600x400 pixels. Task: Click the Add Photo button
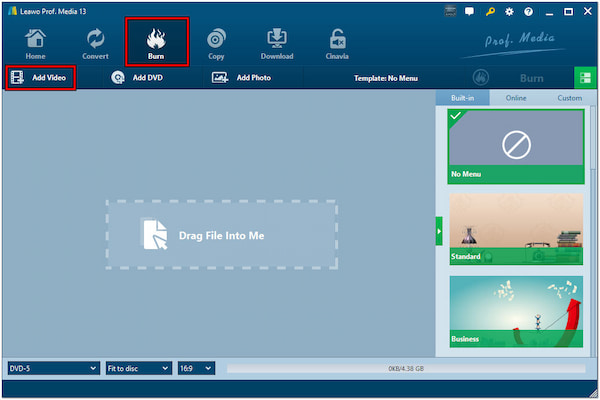click(242, 77)
